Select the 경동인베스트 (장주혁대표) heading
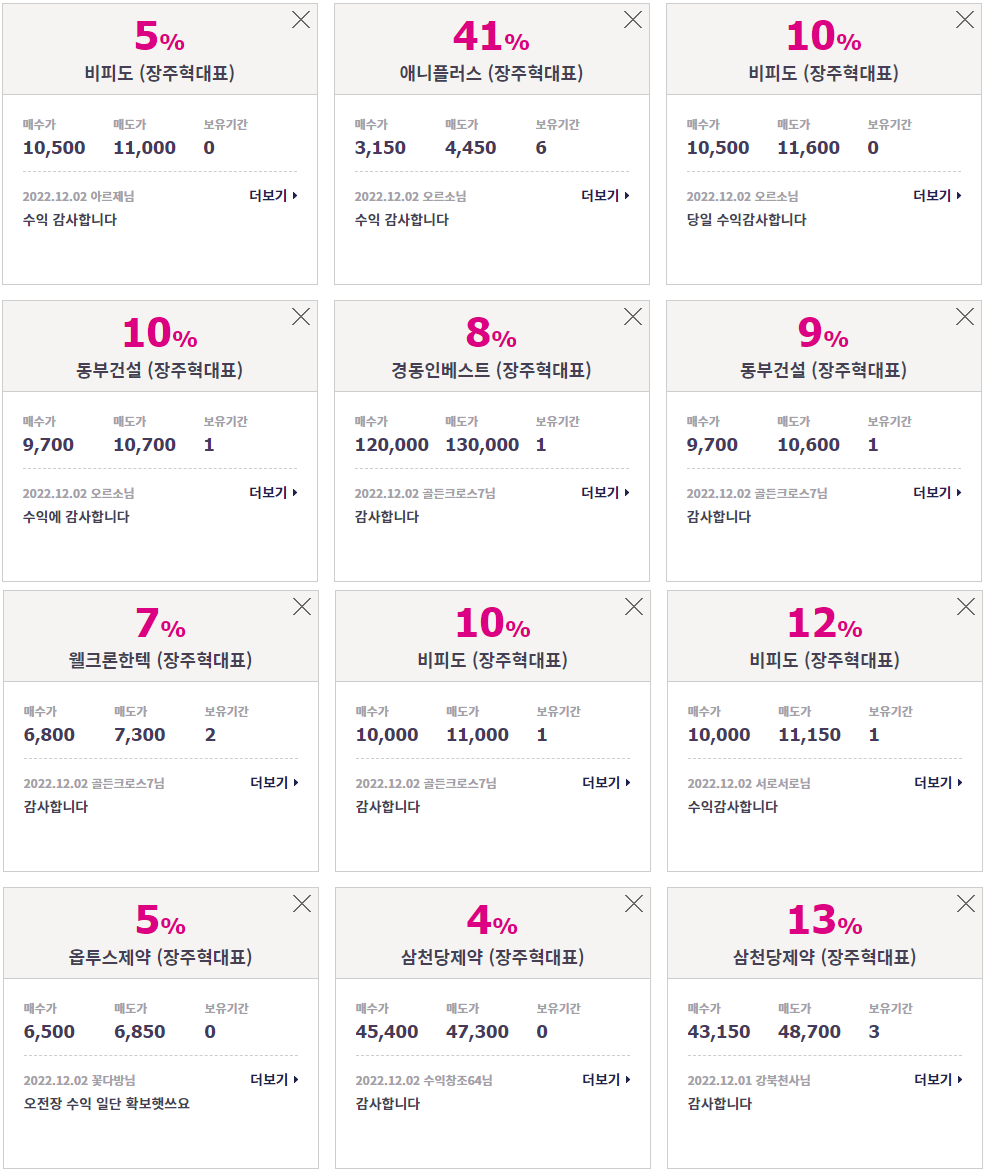 click(491, 370)
